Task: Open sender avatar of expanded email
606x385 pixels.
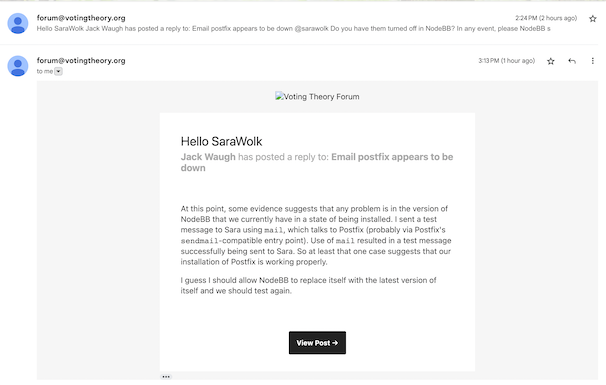Action: [x=18, y=66]
